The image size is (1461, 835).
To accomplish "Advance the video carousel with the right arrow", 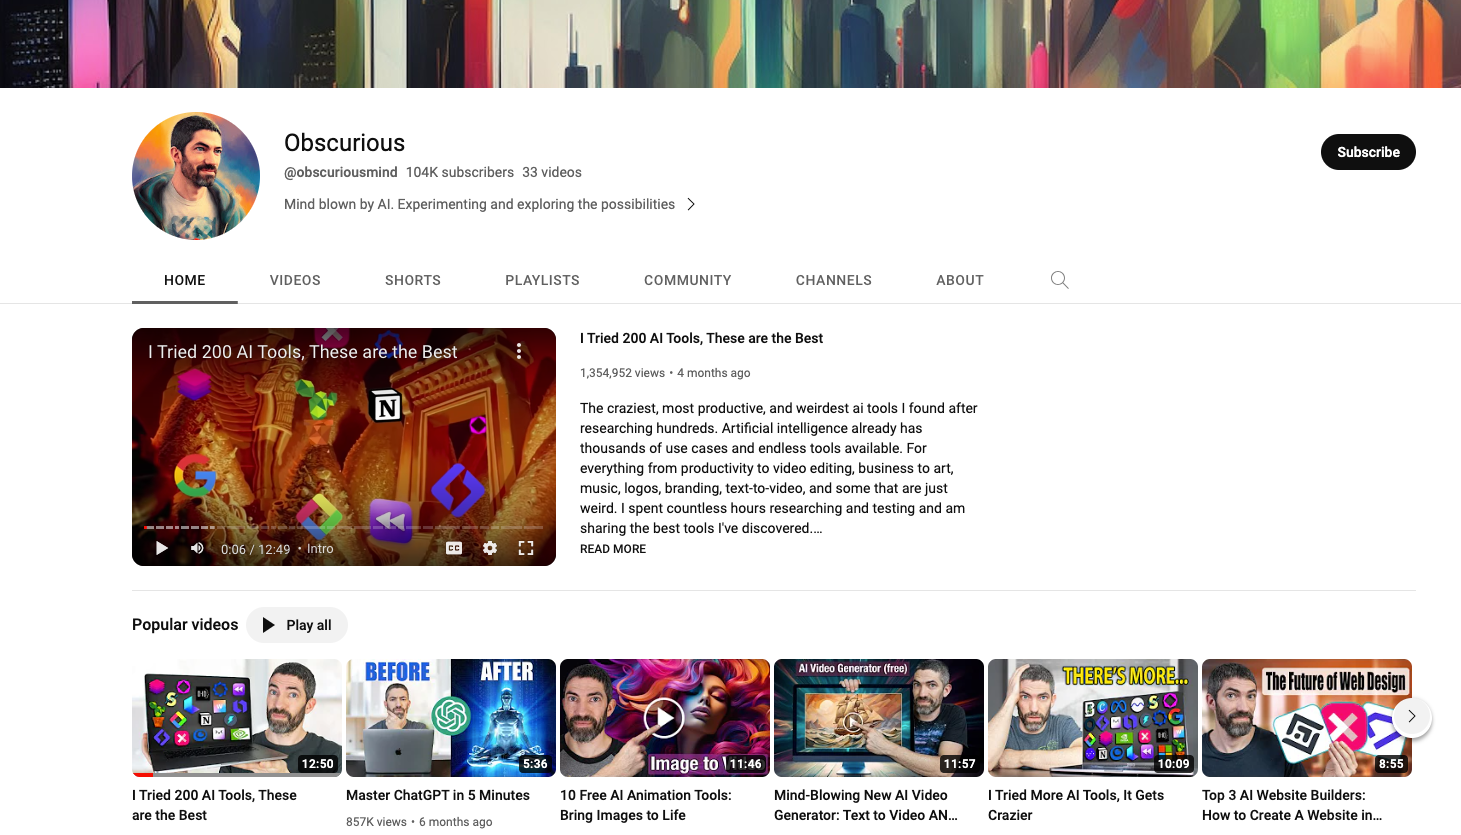I will pos(1411,717).
